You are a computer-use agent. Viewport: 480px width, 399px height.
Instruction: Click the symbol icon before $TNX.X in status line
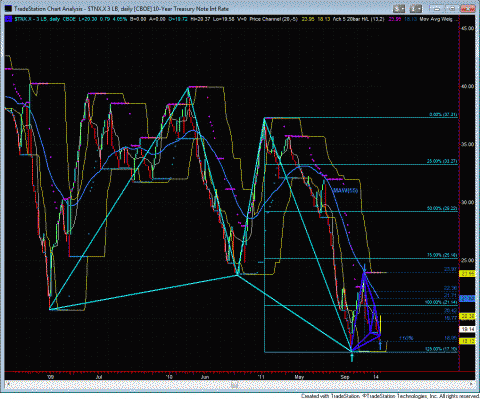coord(9,19)
